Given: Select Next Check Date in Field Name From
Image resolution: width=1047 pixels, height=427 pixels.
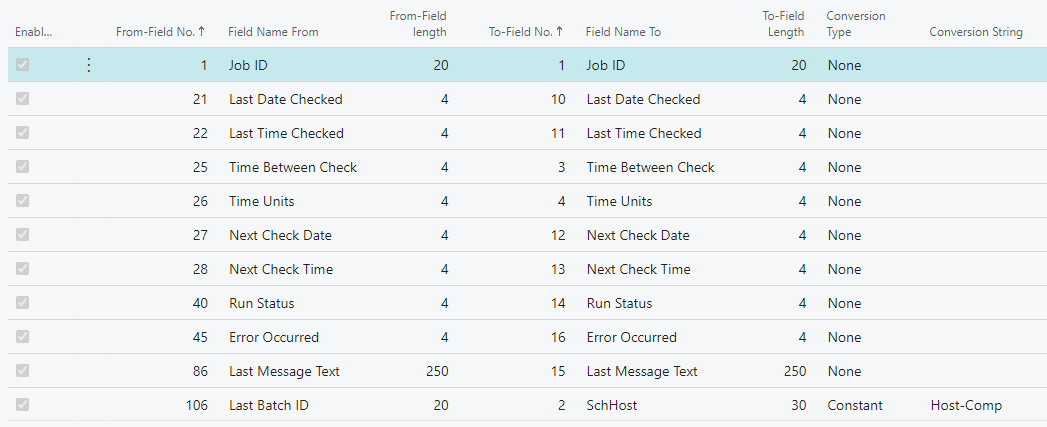Looking at the screenshot, I should point(280,235).
